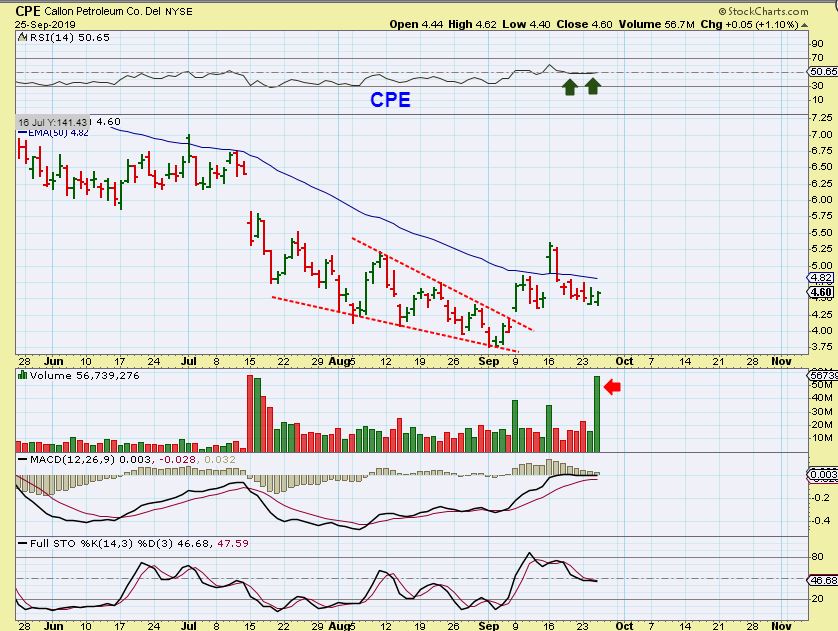The image size is (838, 631).
Task: Click the 10M label on the volume scale
Action: [821, 438]
